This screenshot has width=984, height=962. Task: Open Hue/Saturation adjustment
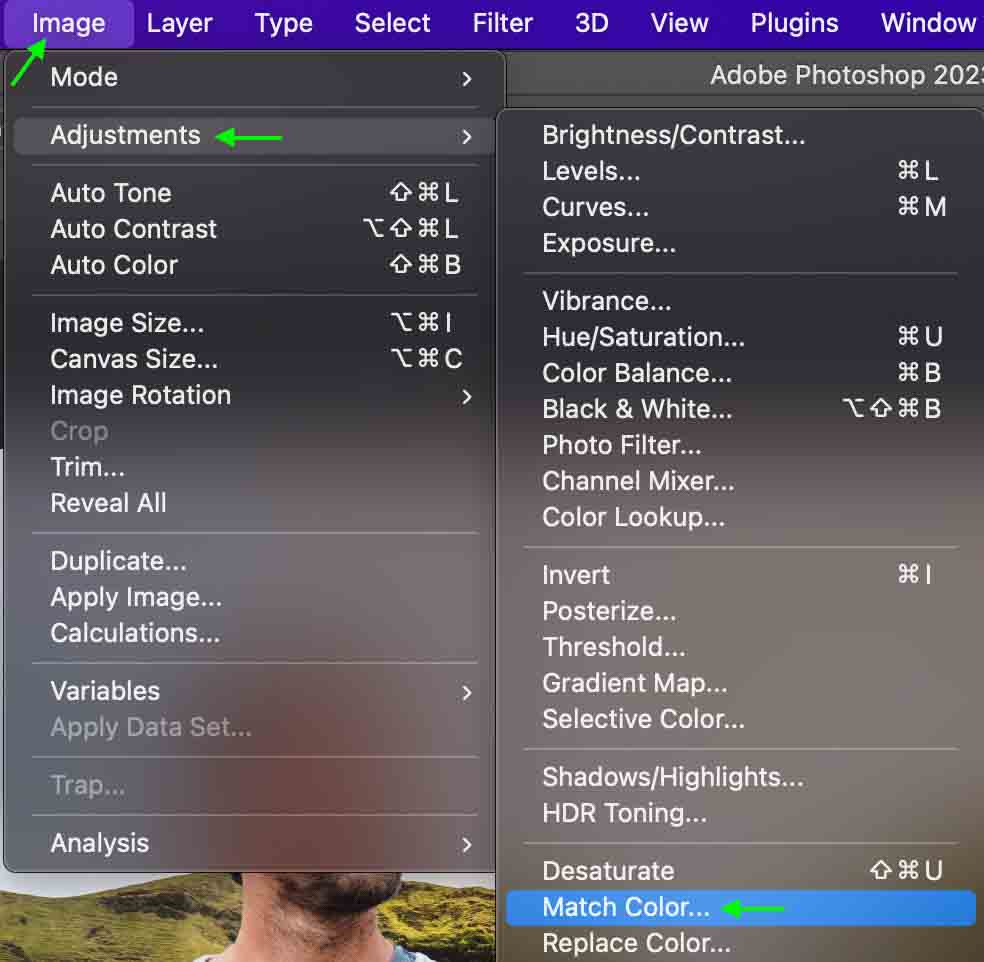(741, 338)
